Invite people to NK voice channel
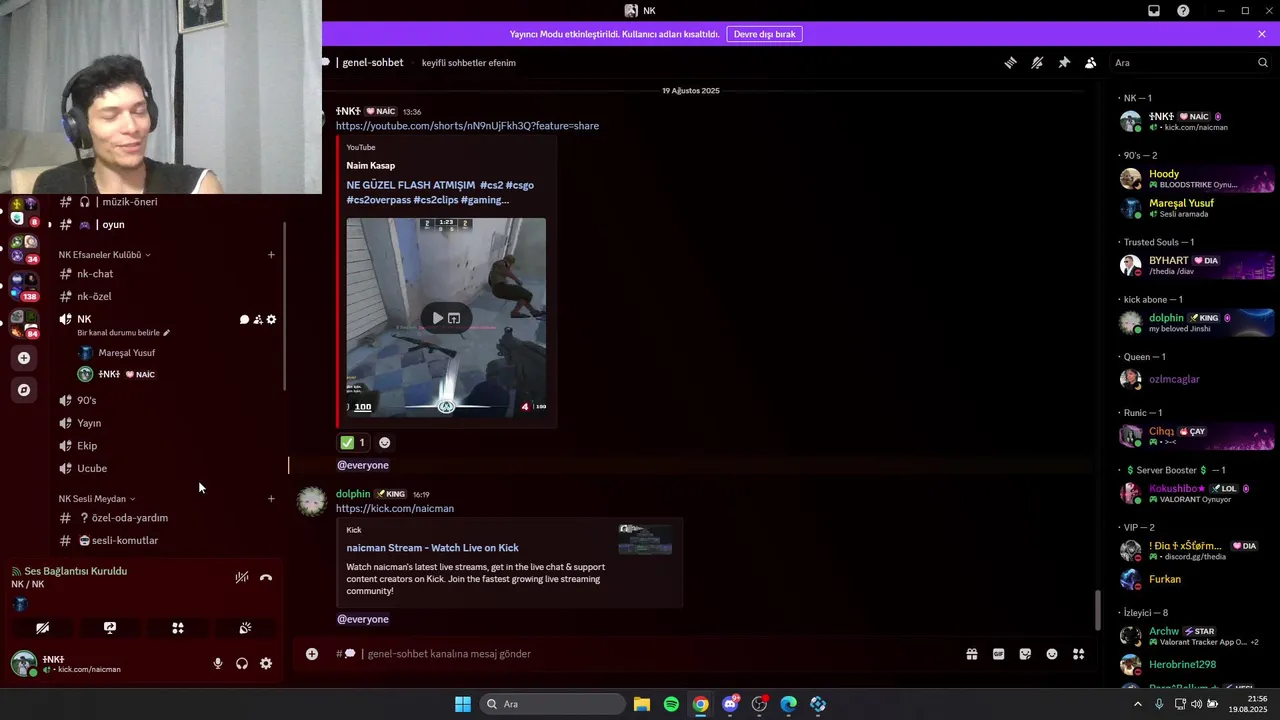Viewport: 1280px width, 720px height. point(258,320)
